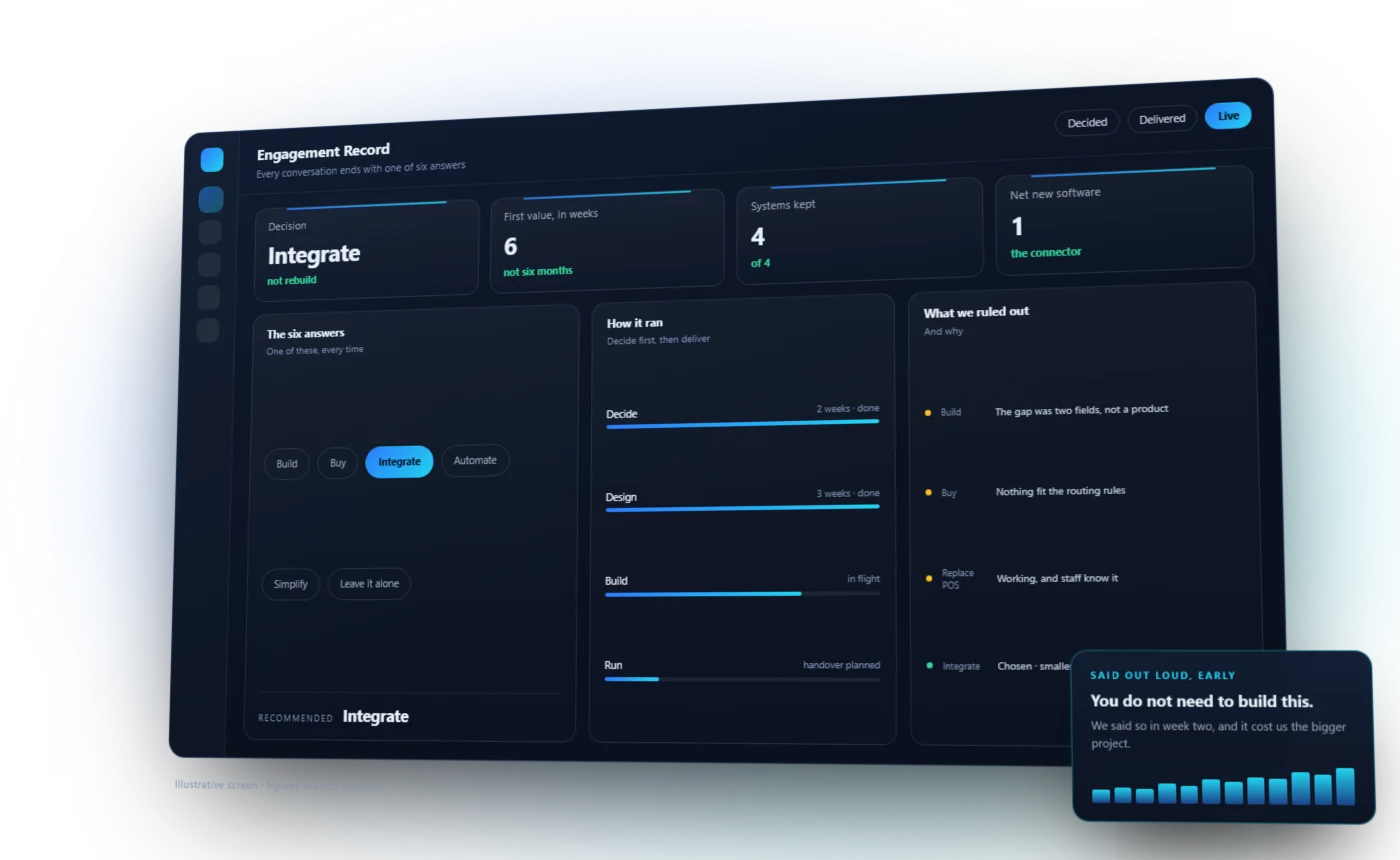Screen dimensions: 1400x860
Task: Click the Run phase progress bar
Action: [743, 679]
